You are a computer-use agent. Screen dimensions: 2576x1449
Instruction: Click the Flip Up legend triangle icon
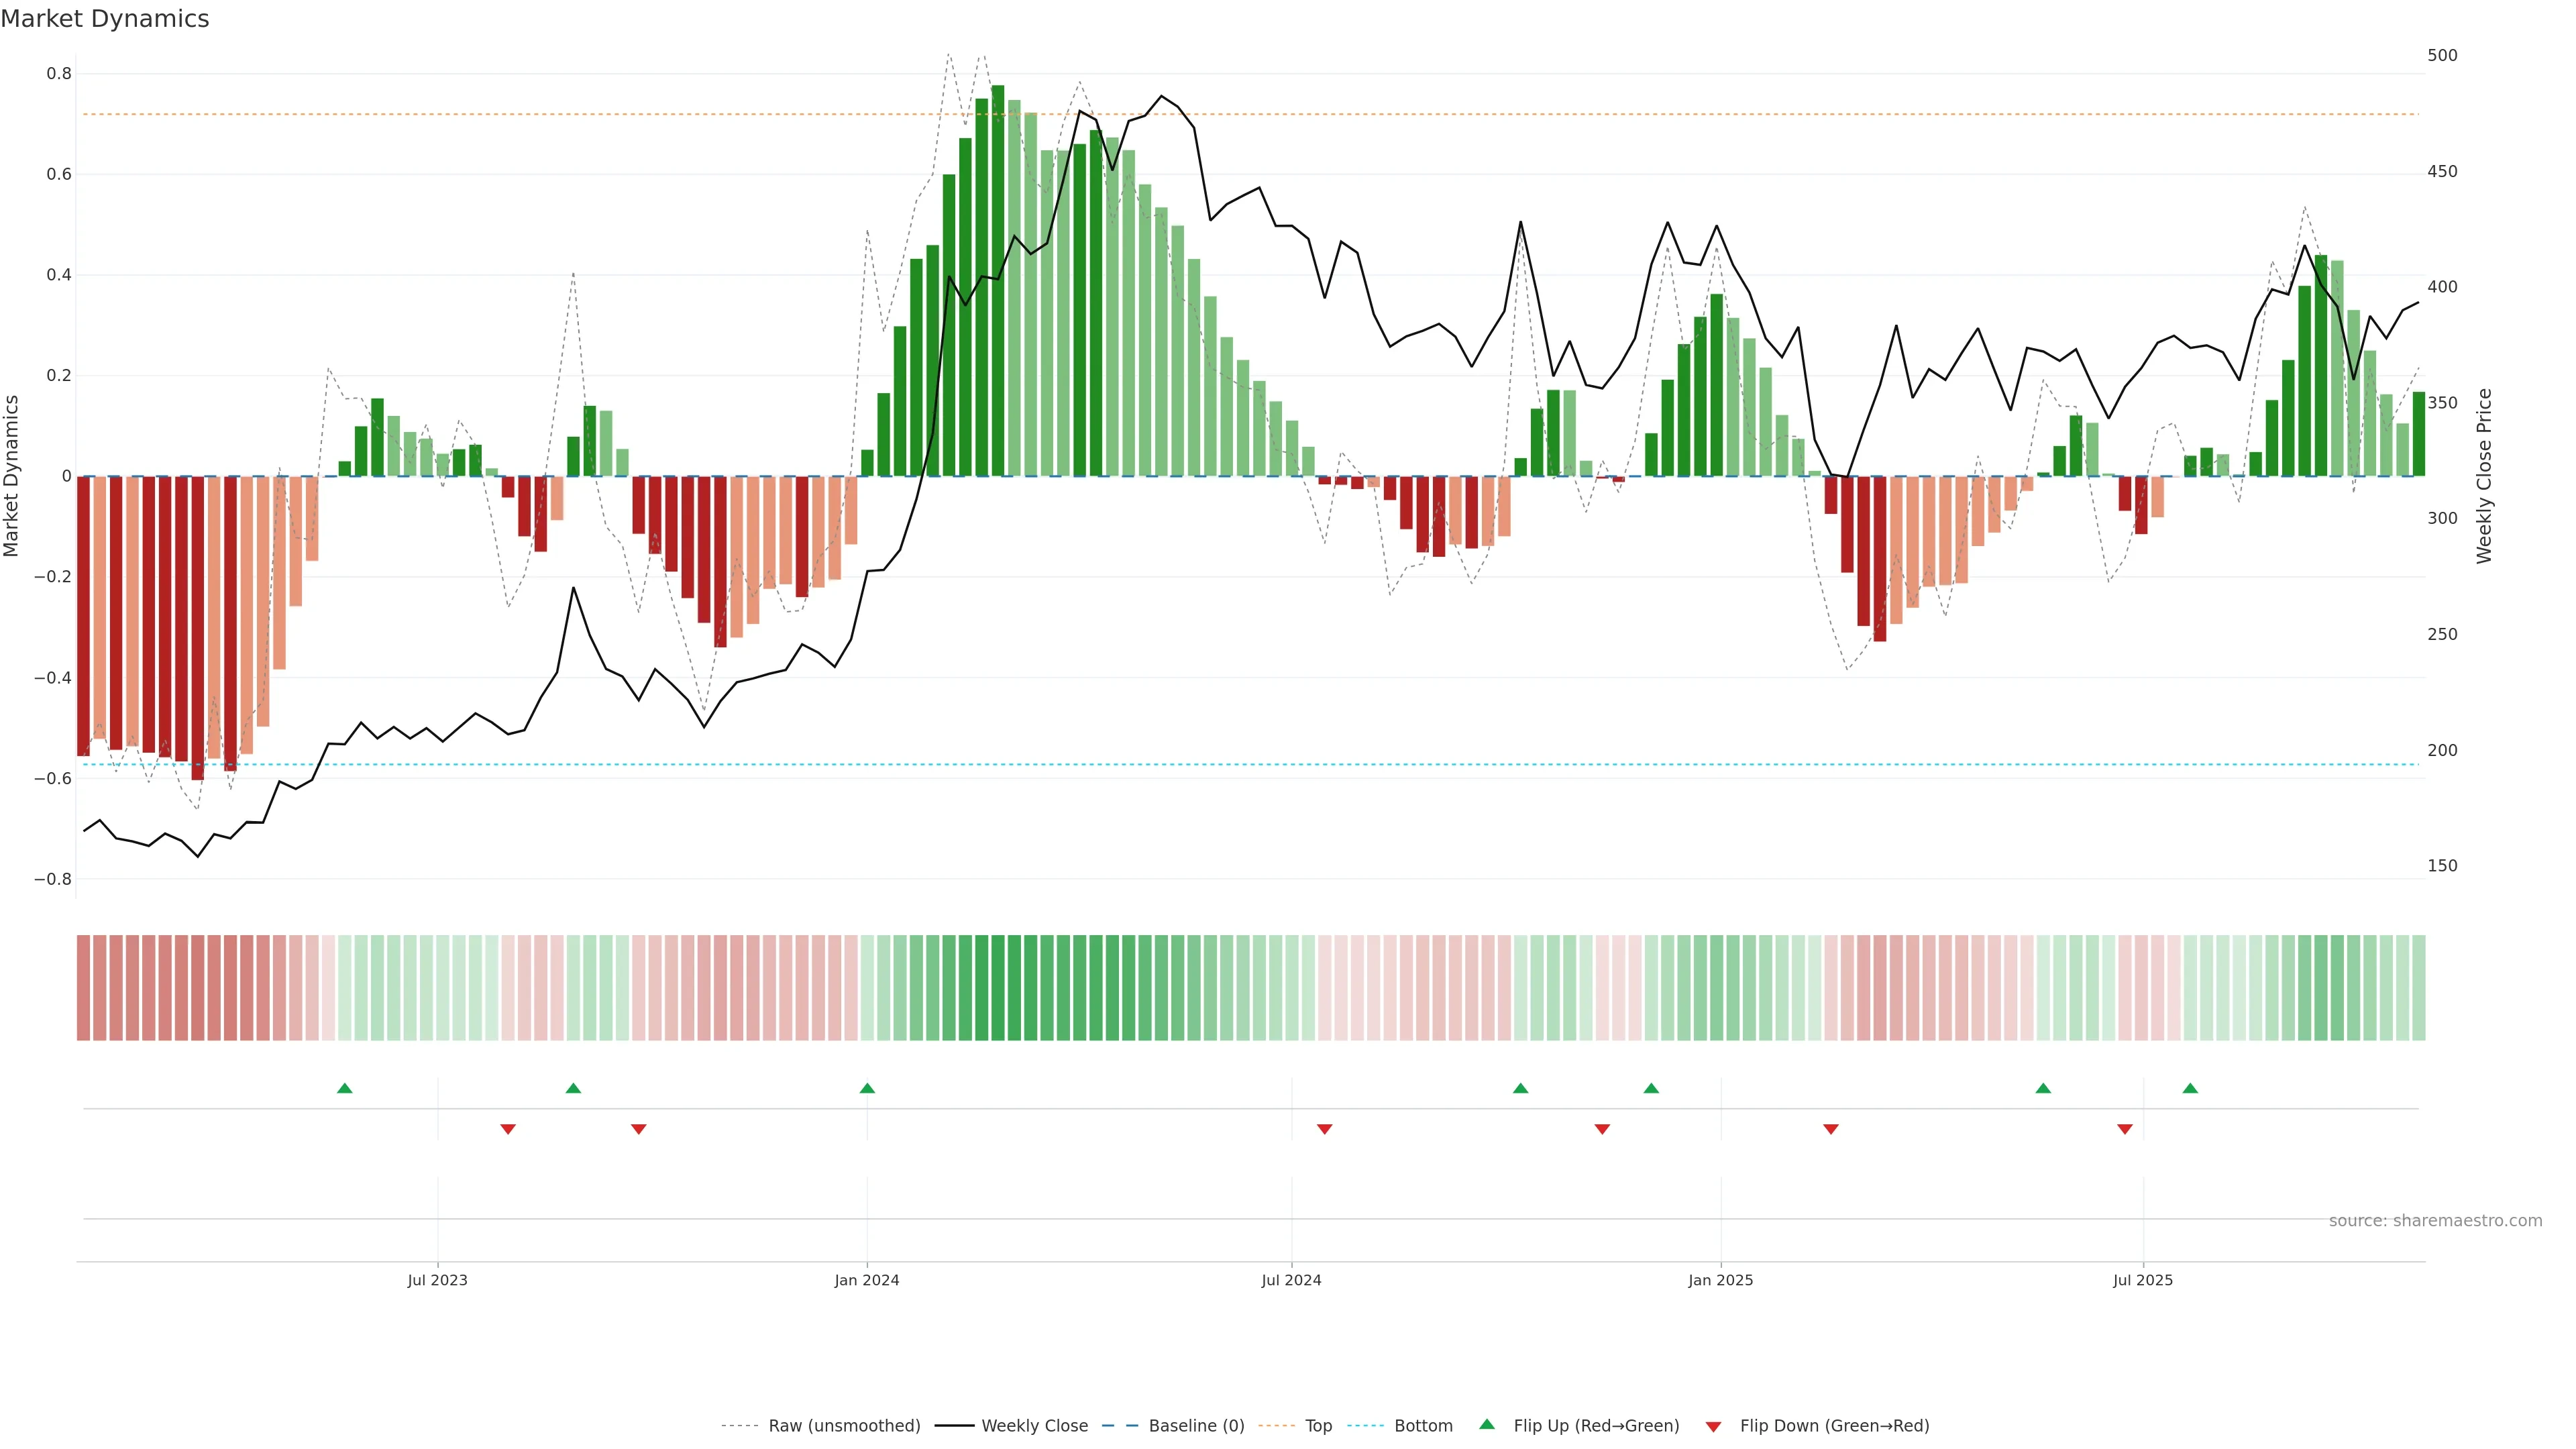pos(1486,1424)
